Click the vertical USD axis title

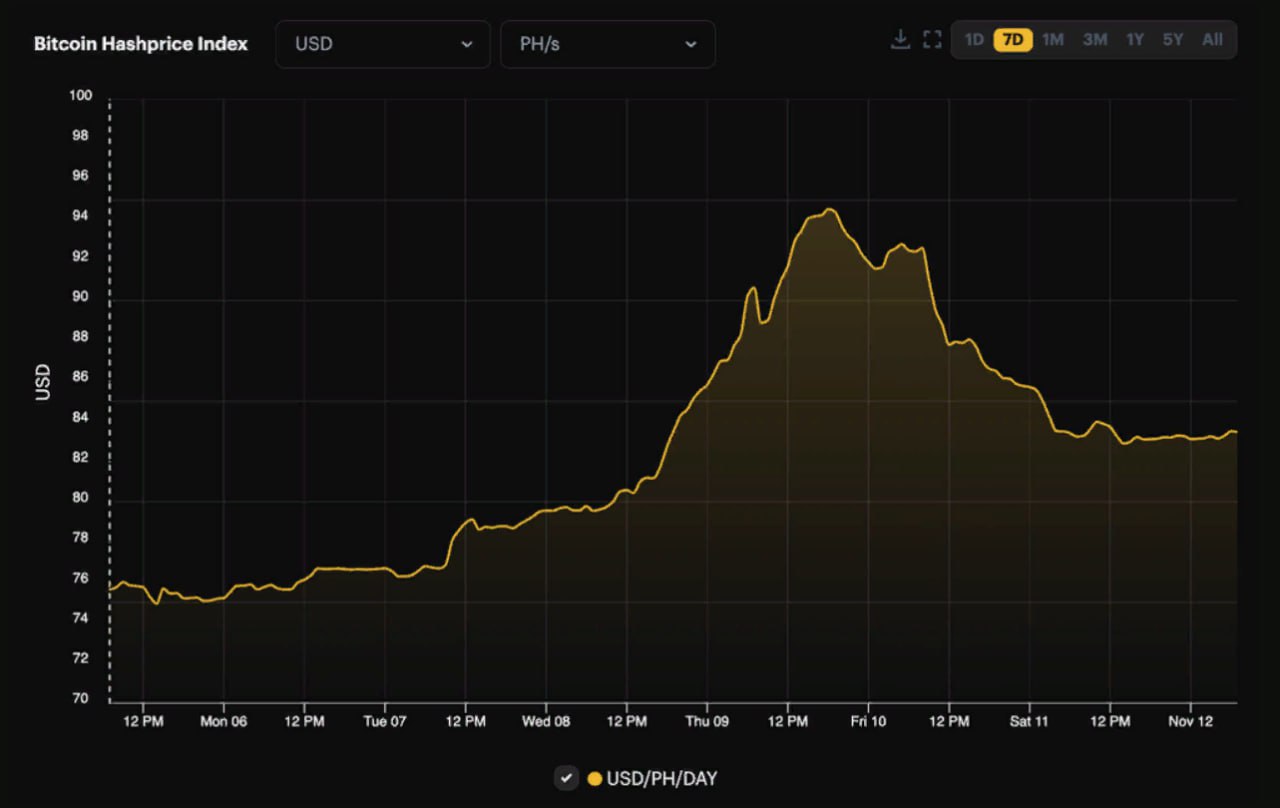(x=43, y=382)
